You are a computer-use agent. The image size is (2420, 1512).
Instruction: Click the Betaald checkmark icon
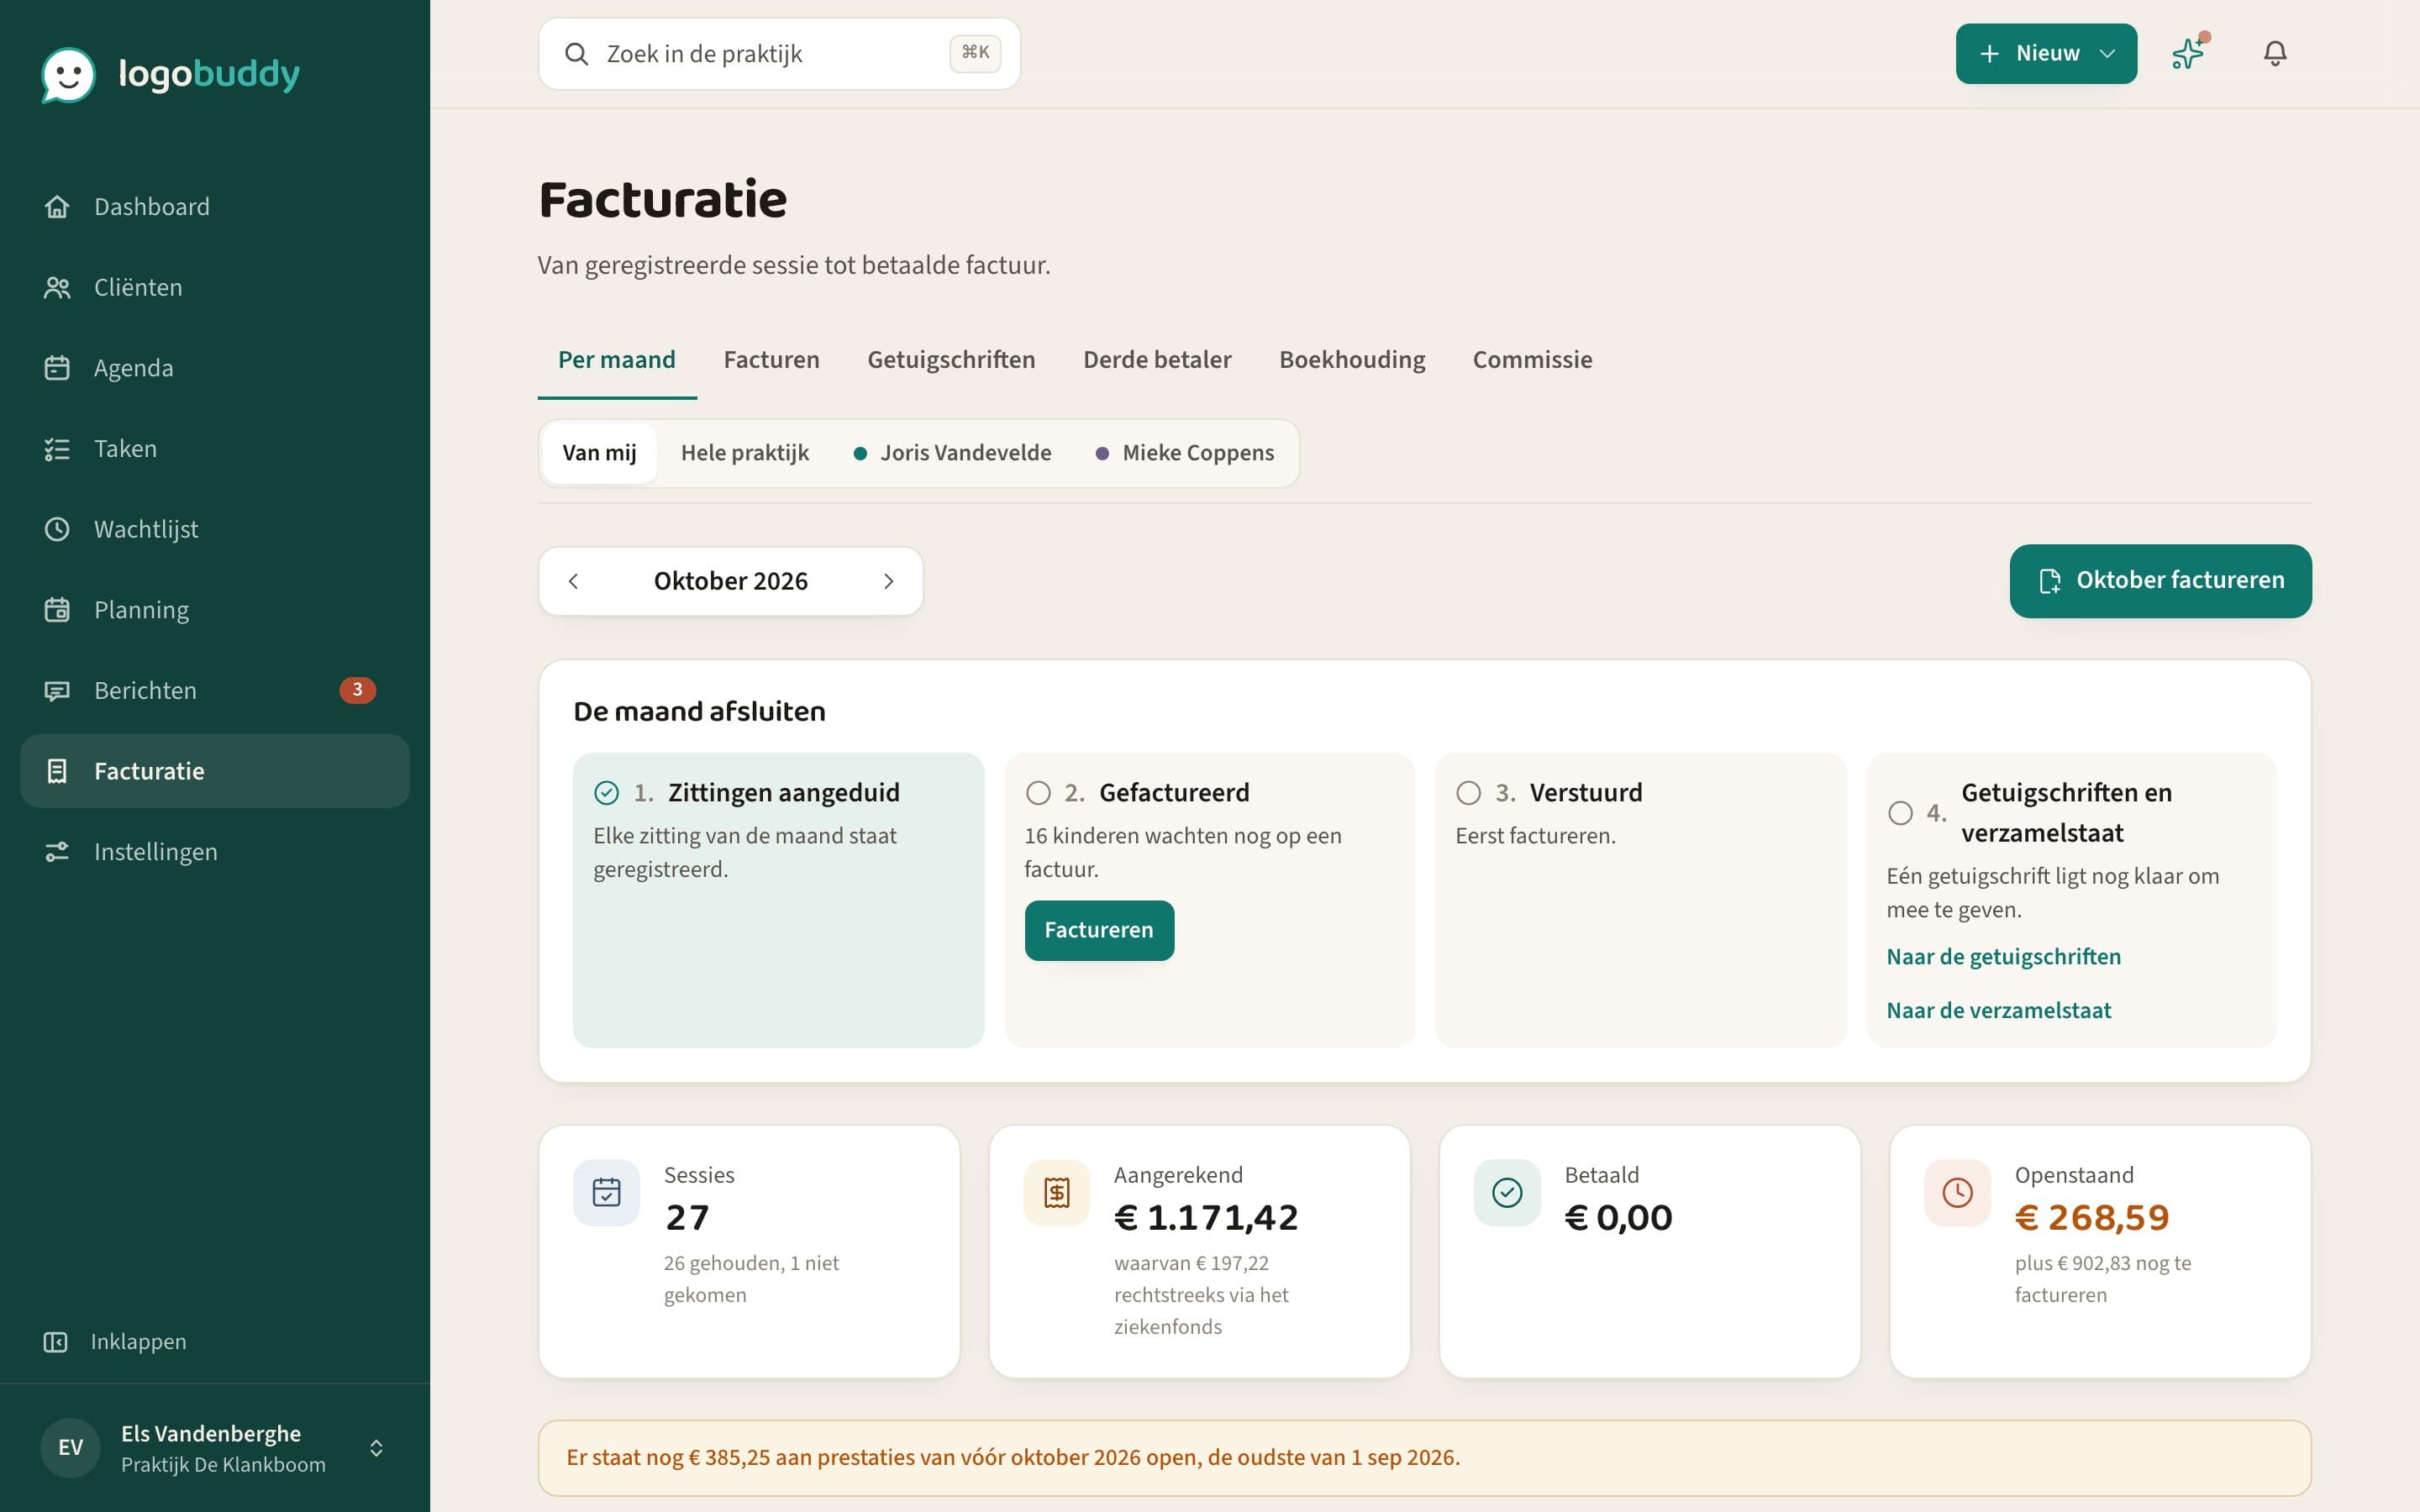coord(1507,1192)
